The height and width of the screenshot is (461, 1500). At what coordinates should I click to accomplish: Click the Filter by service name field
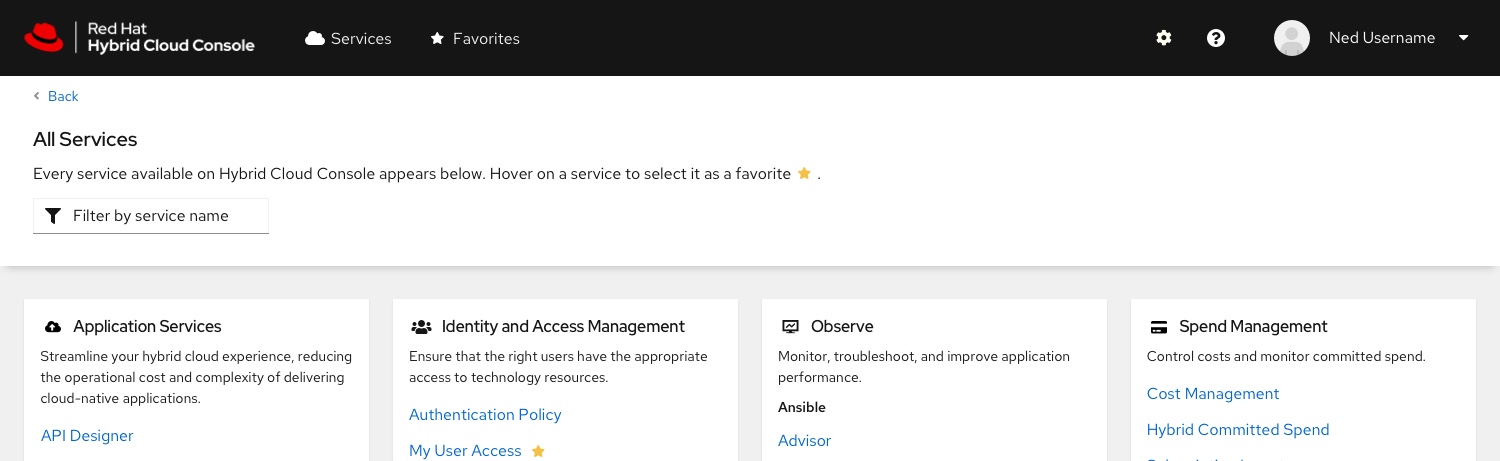pos(151,216)
